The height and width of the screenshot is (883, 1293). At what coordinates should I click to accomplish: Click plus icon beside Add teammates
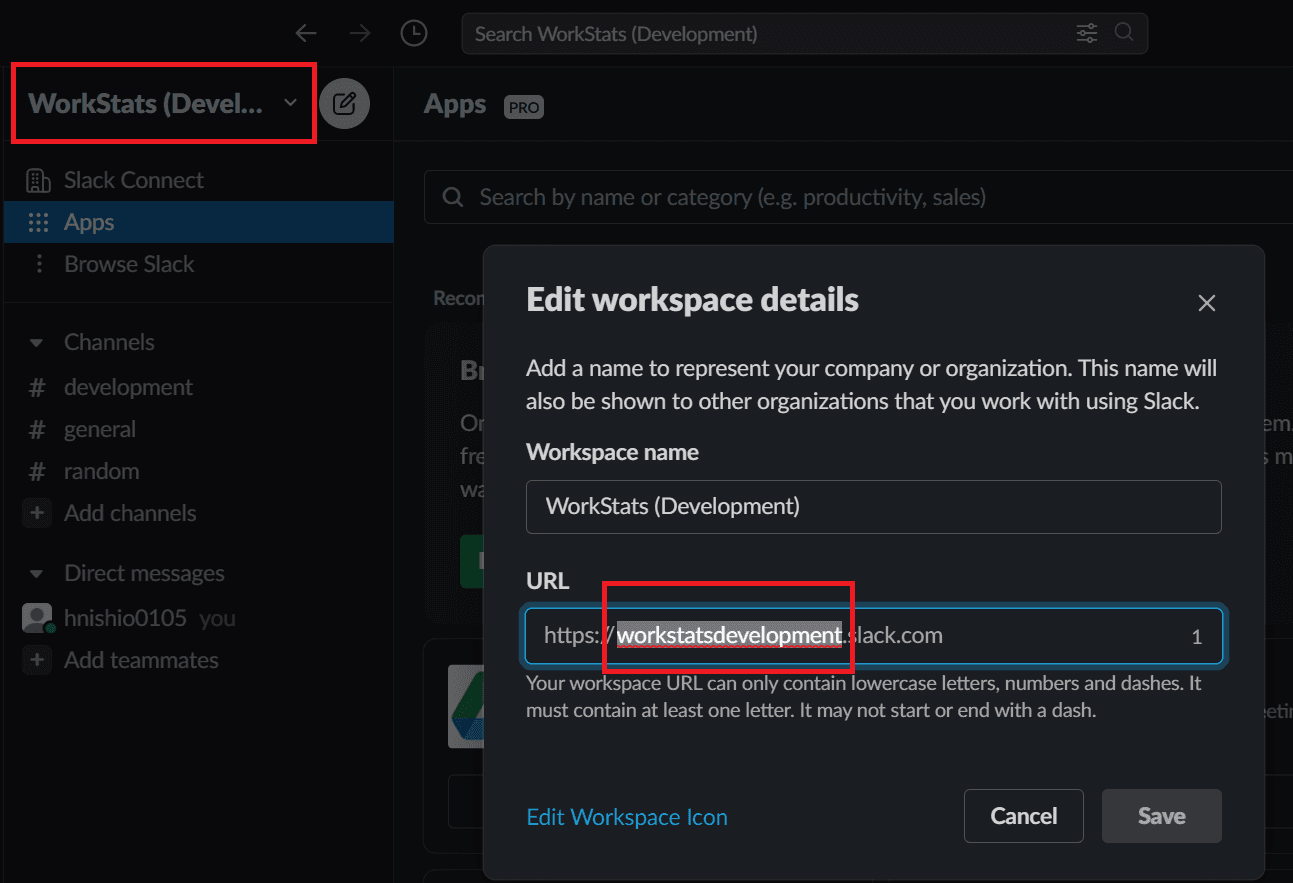pos(37,660)
